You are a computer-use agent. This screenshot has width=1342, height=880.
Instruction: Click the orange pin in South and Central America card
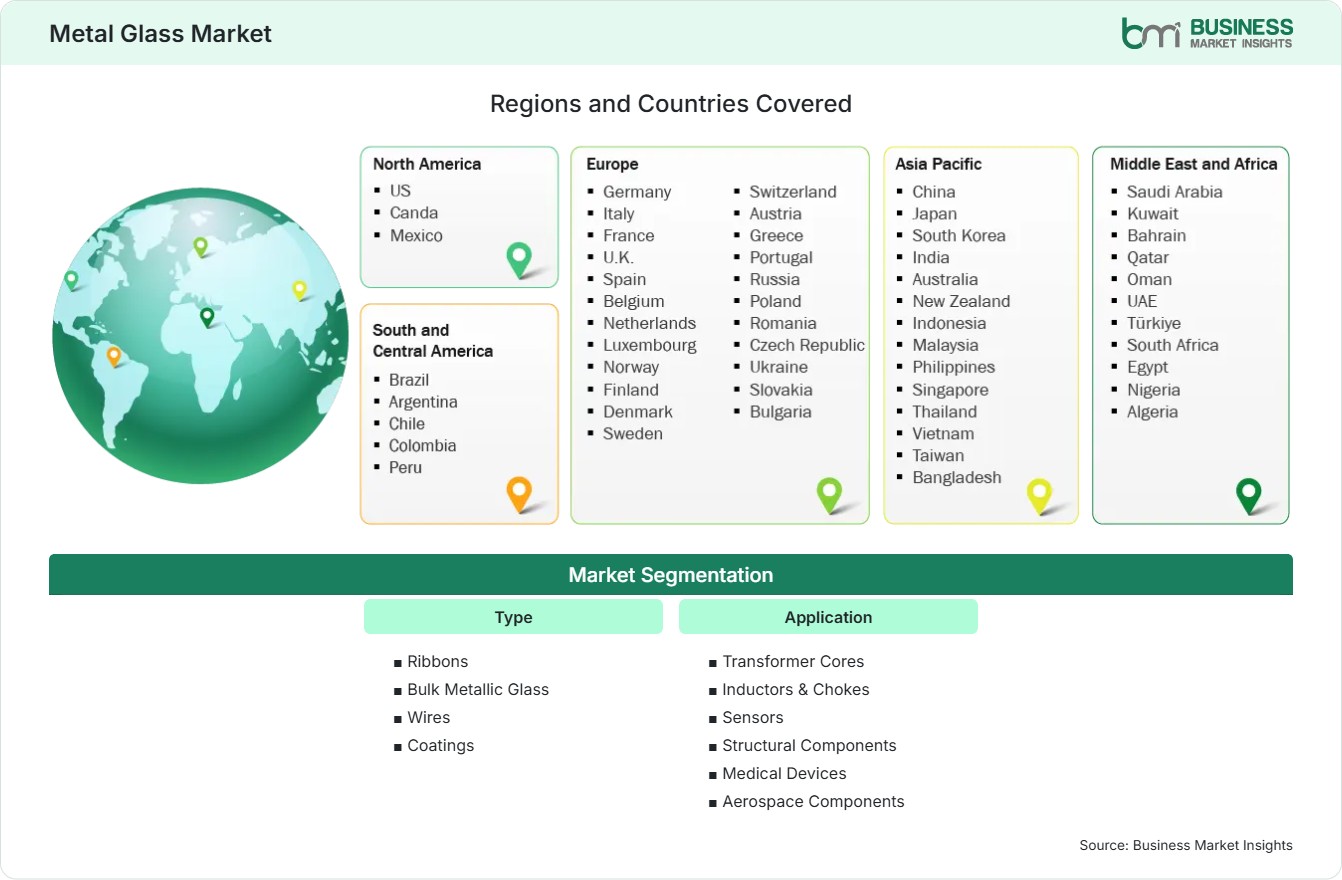coord(518,494)
